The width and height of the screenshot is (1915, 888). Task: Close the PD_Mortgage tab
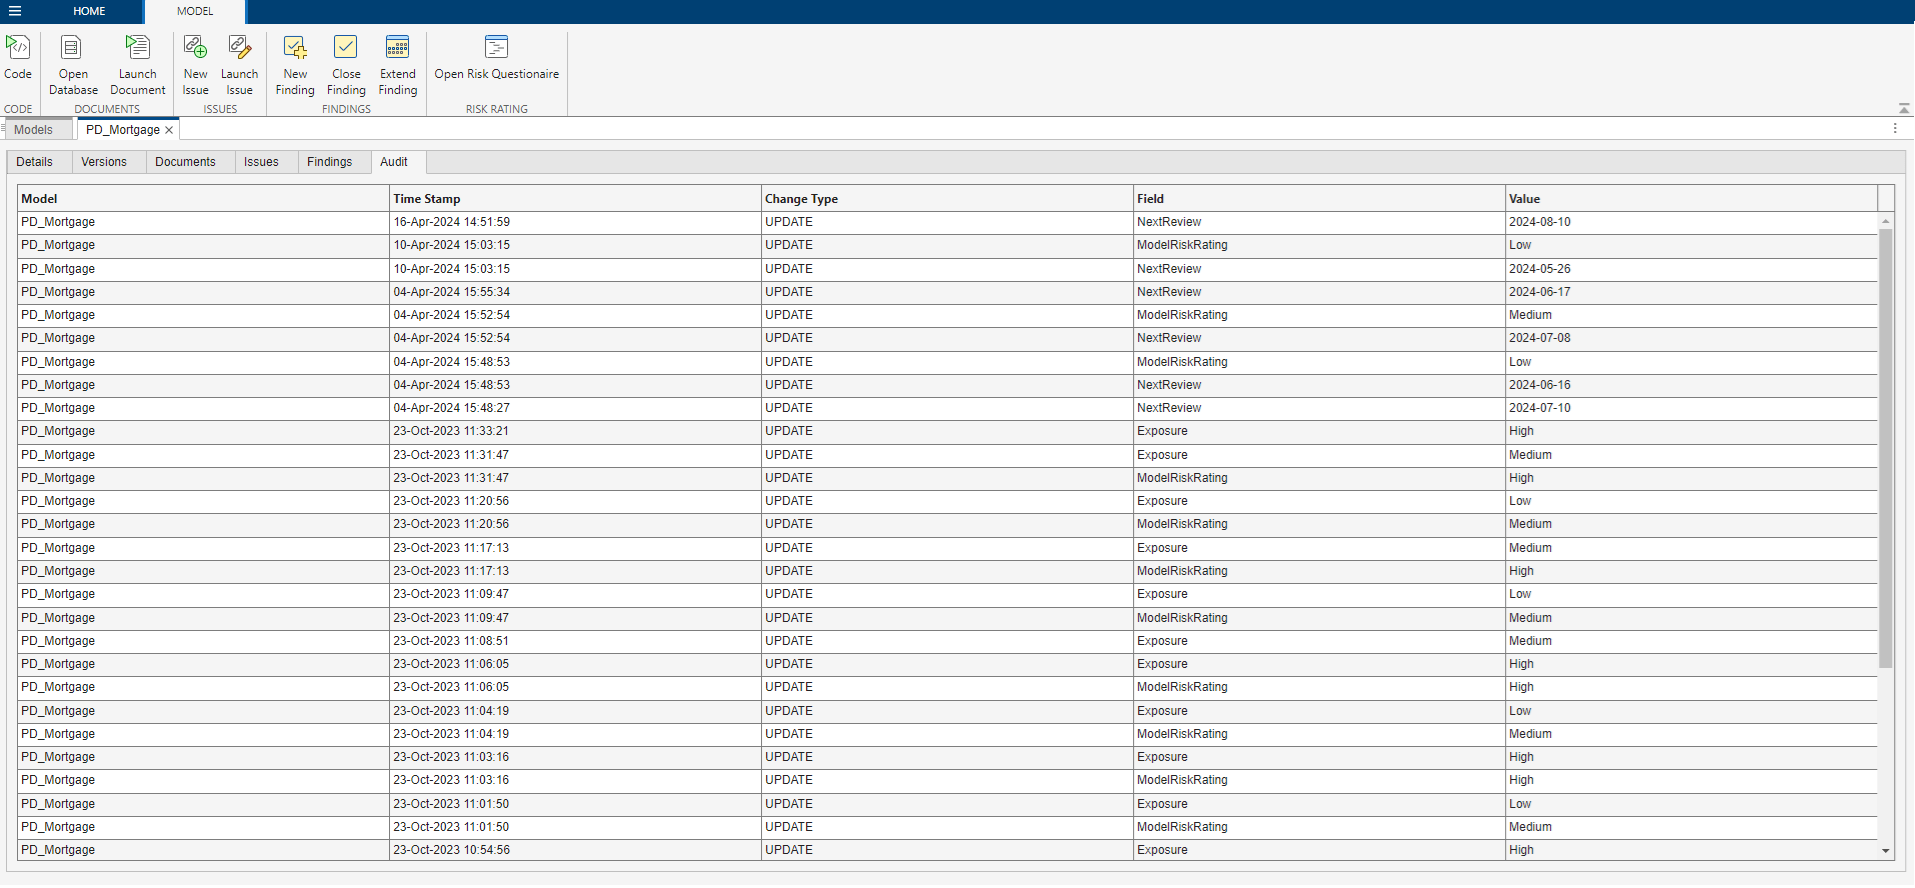point(169,130)
